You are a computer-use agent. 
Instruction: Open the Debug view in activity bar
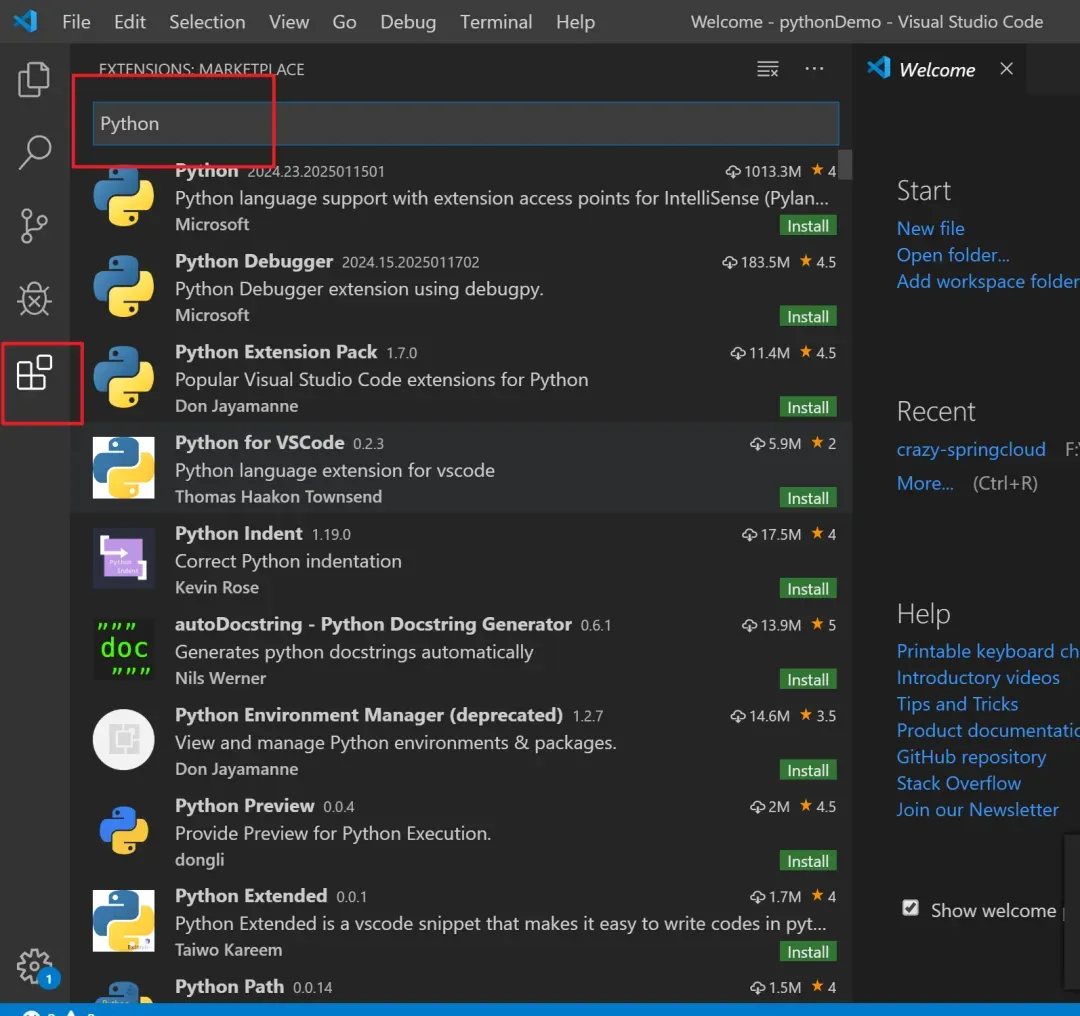pyautogui.click(x=34, y=299)
